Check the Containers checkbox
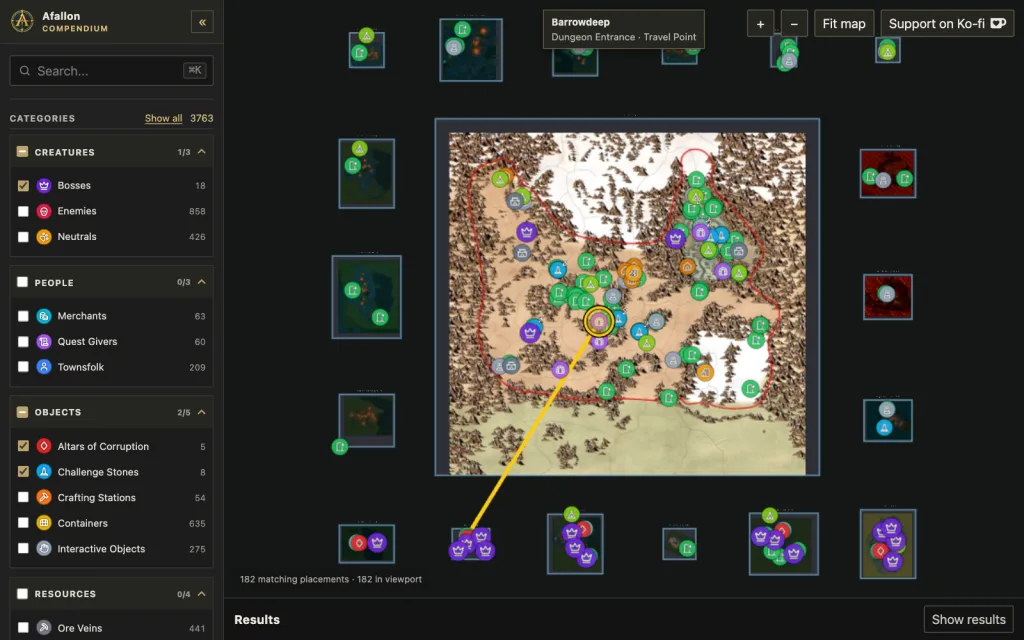The width and height of the screenshot is (1024, 640). 23,523
